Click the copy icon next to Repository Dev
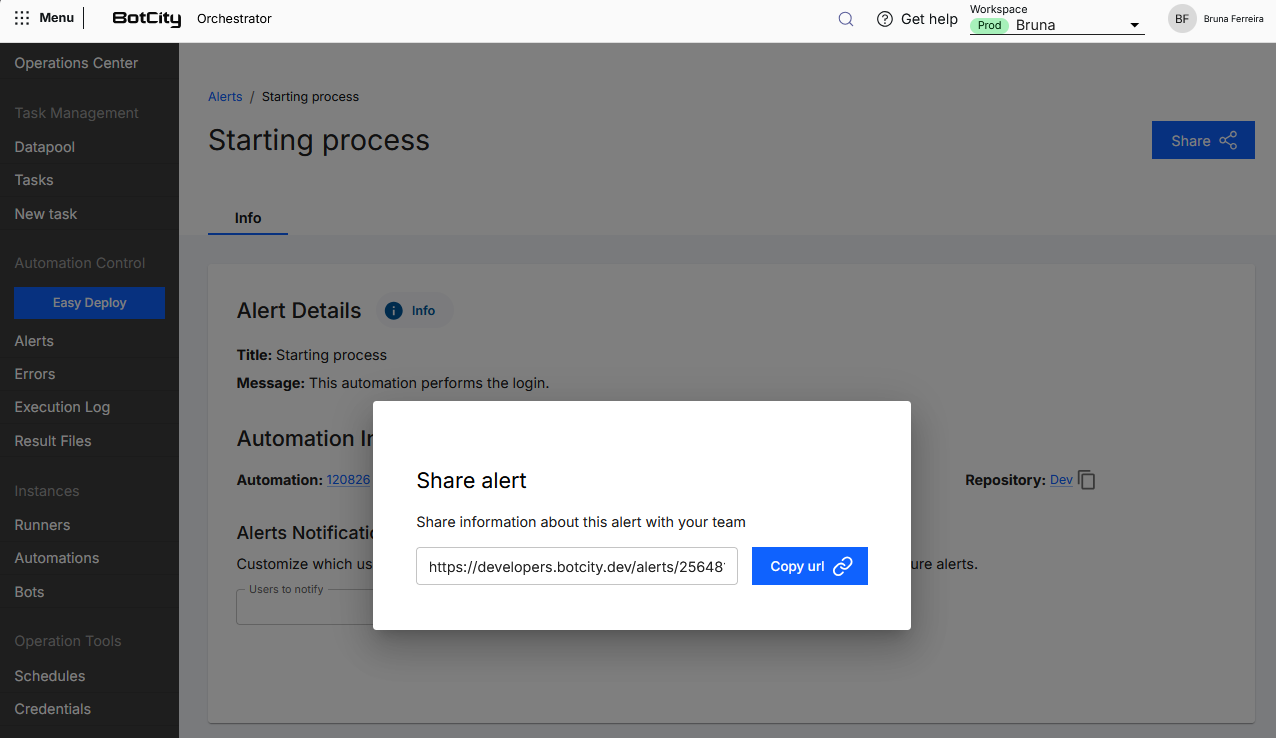The image size is (1276, 738). click(1088, 480)
